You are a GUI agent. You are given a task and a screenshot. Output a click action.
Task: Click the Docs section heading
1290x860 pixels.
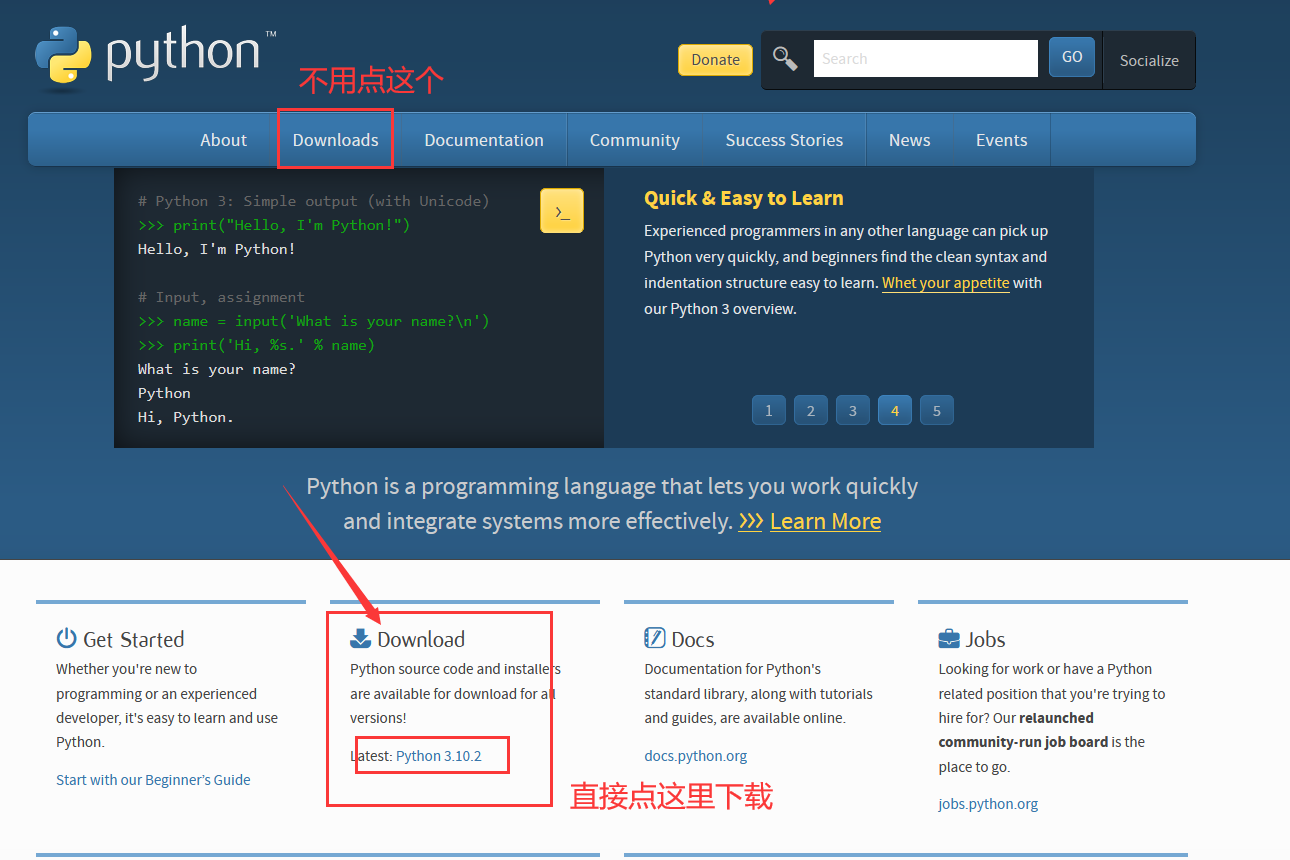coord(693,639)
